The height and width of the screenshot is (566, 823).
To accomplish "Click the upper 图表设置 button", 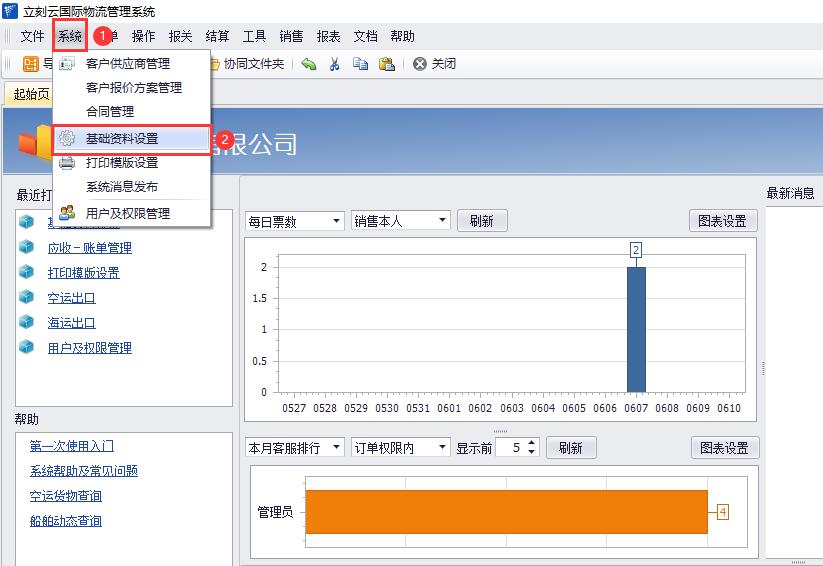I will [723, 221].
